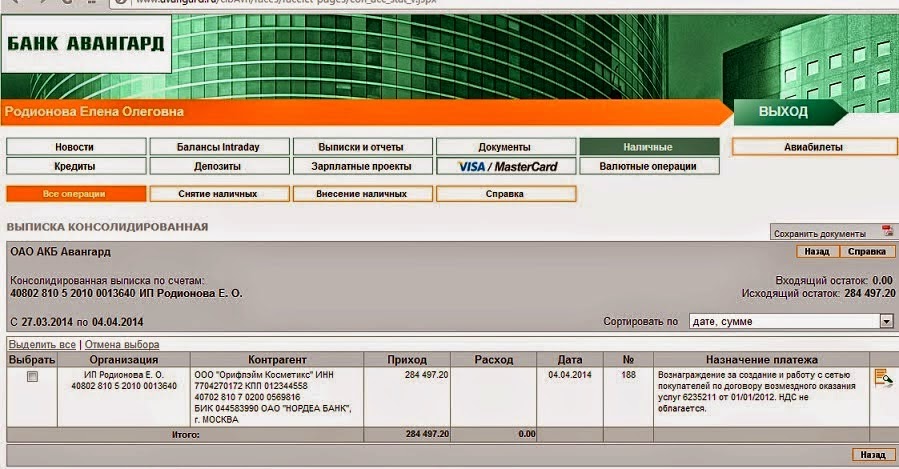Go to Депозиты

click(220, 166)
